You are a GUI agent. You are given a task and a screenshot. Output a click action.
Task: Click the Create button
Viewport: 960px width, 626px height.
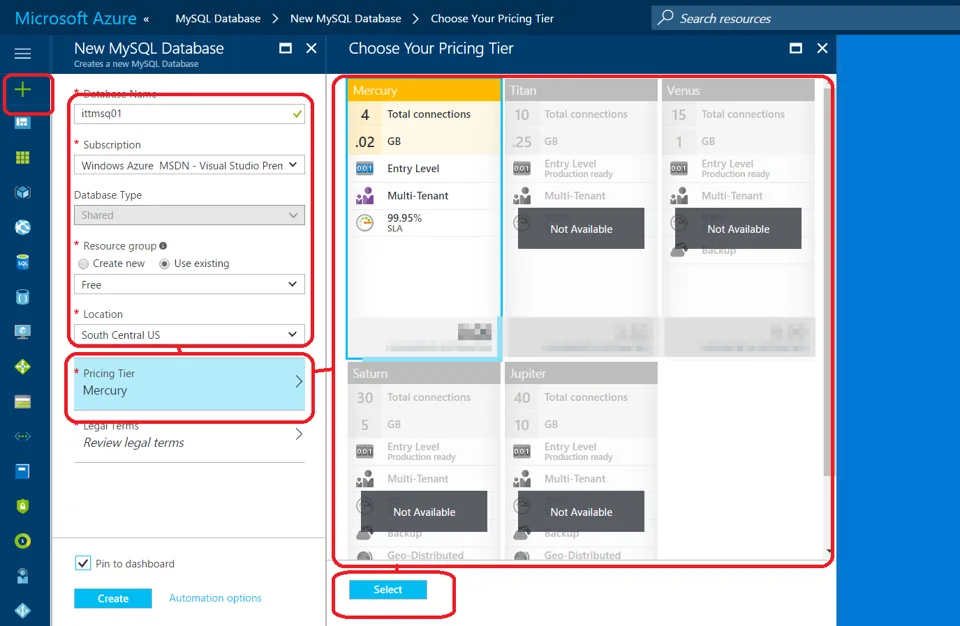coord(113,598)
